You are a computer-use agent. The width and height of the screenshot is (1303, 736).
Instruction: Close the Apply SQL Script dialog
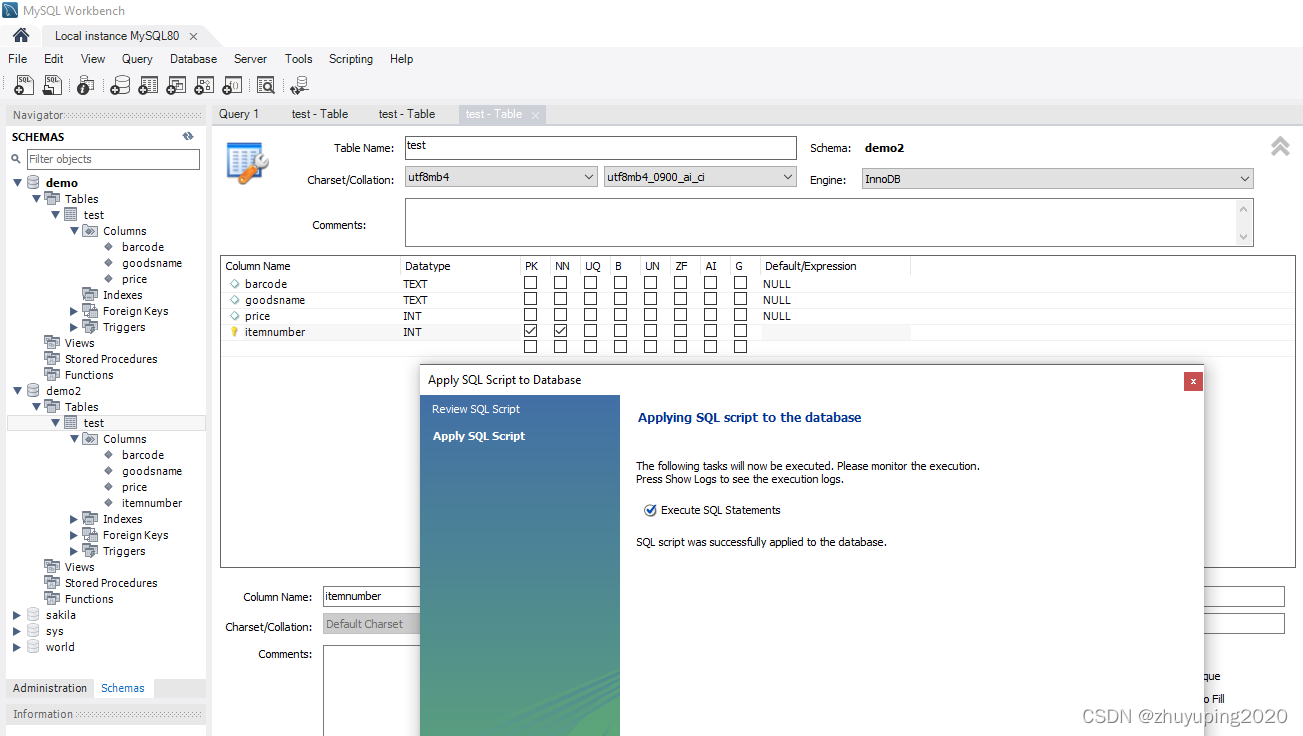coord(1193,381)
